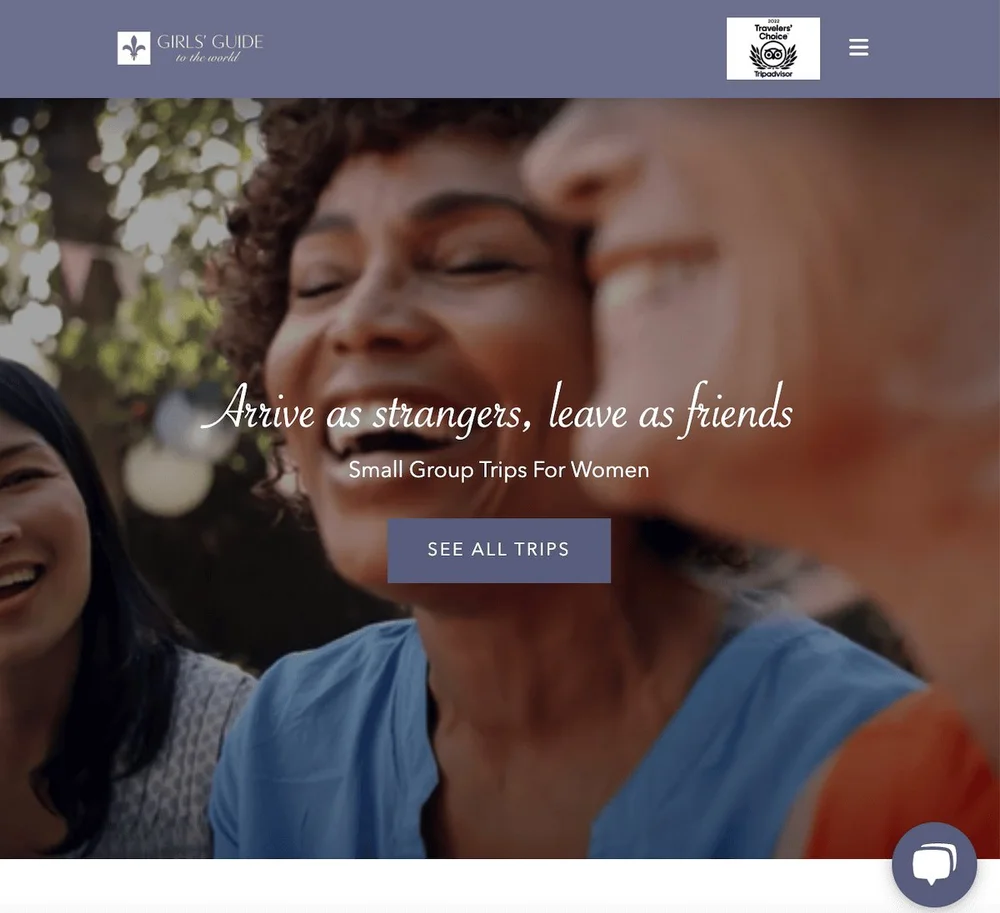The width and height of the screenshot is (1000, 913).
Task: Click the 'Travelers' Choice' text in badge
Action: pos(773,32)
